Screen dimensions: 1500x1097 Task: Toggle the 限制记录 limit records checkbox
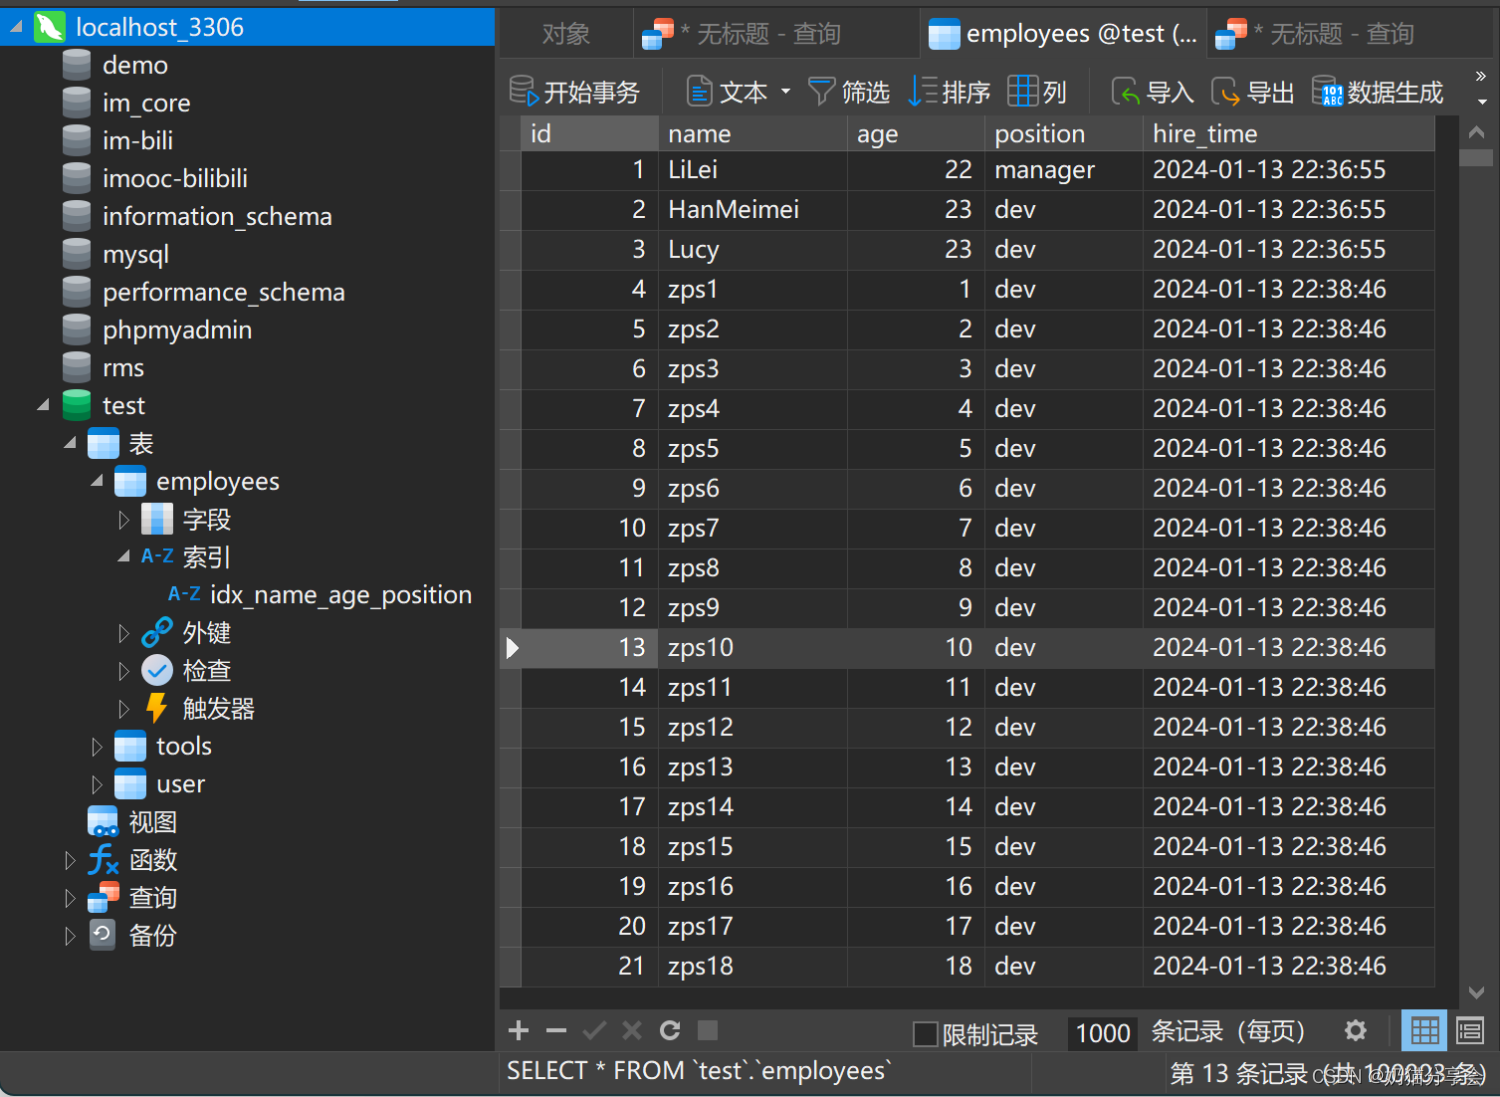[926, 1033]
